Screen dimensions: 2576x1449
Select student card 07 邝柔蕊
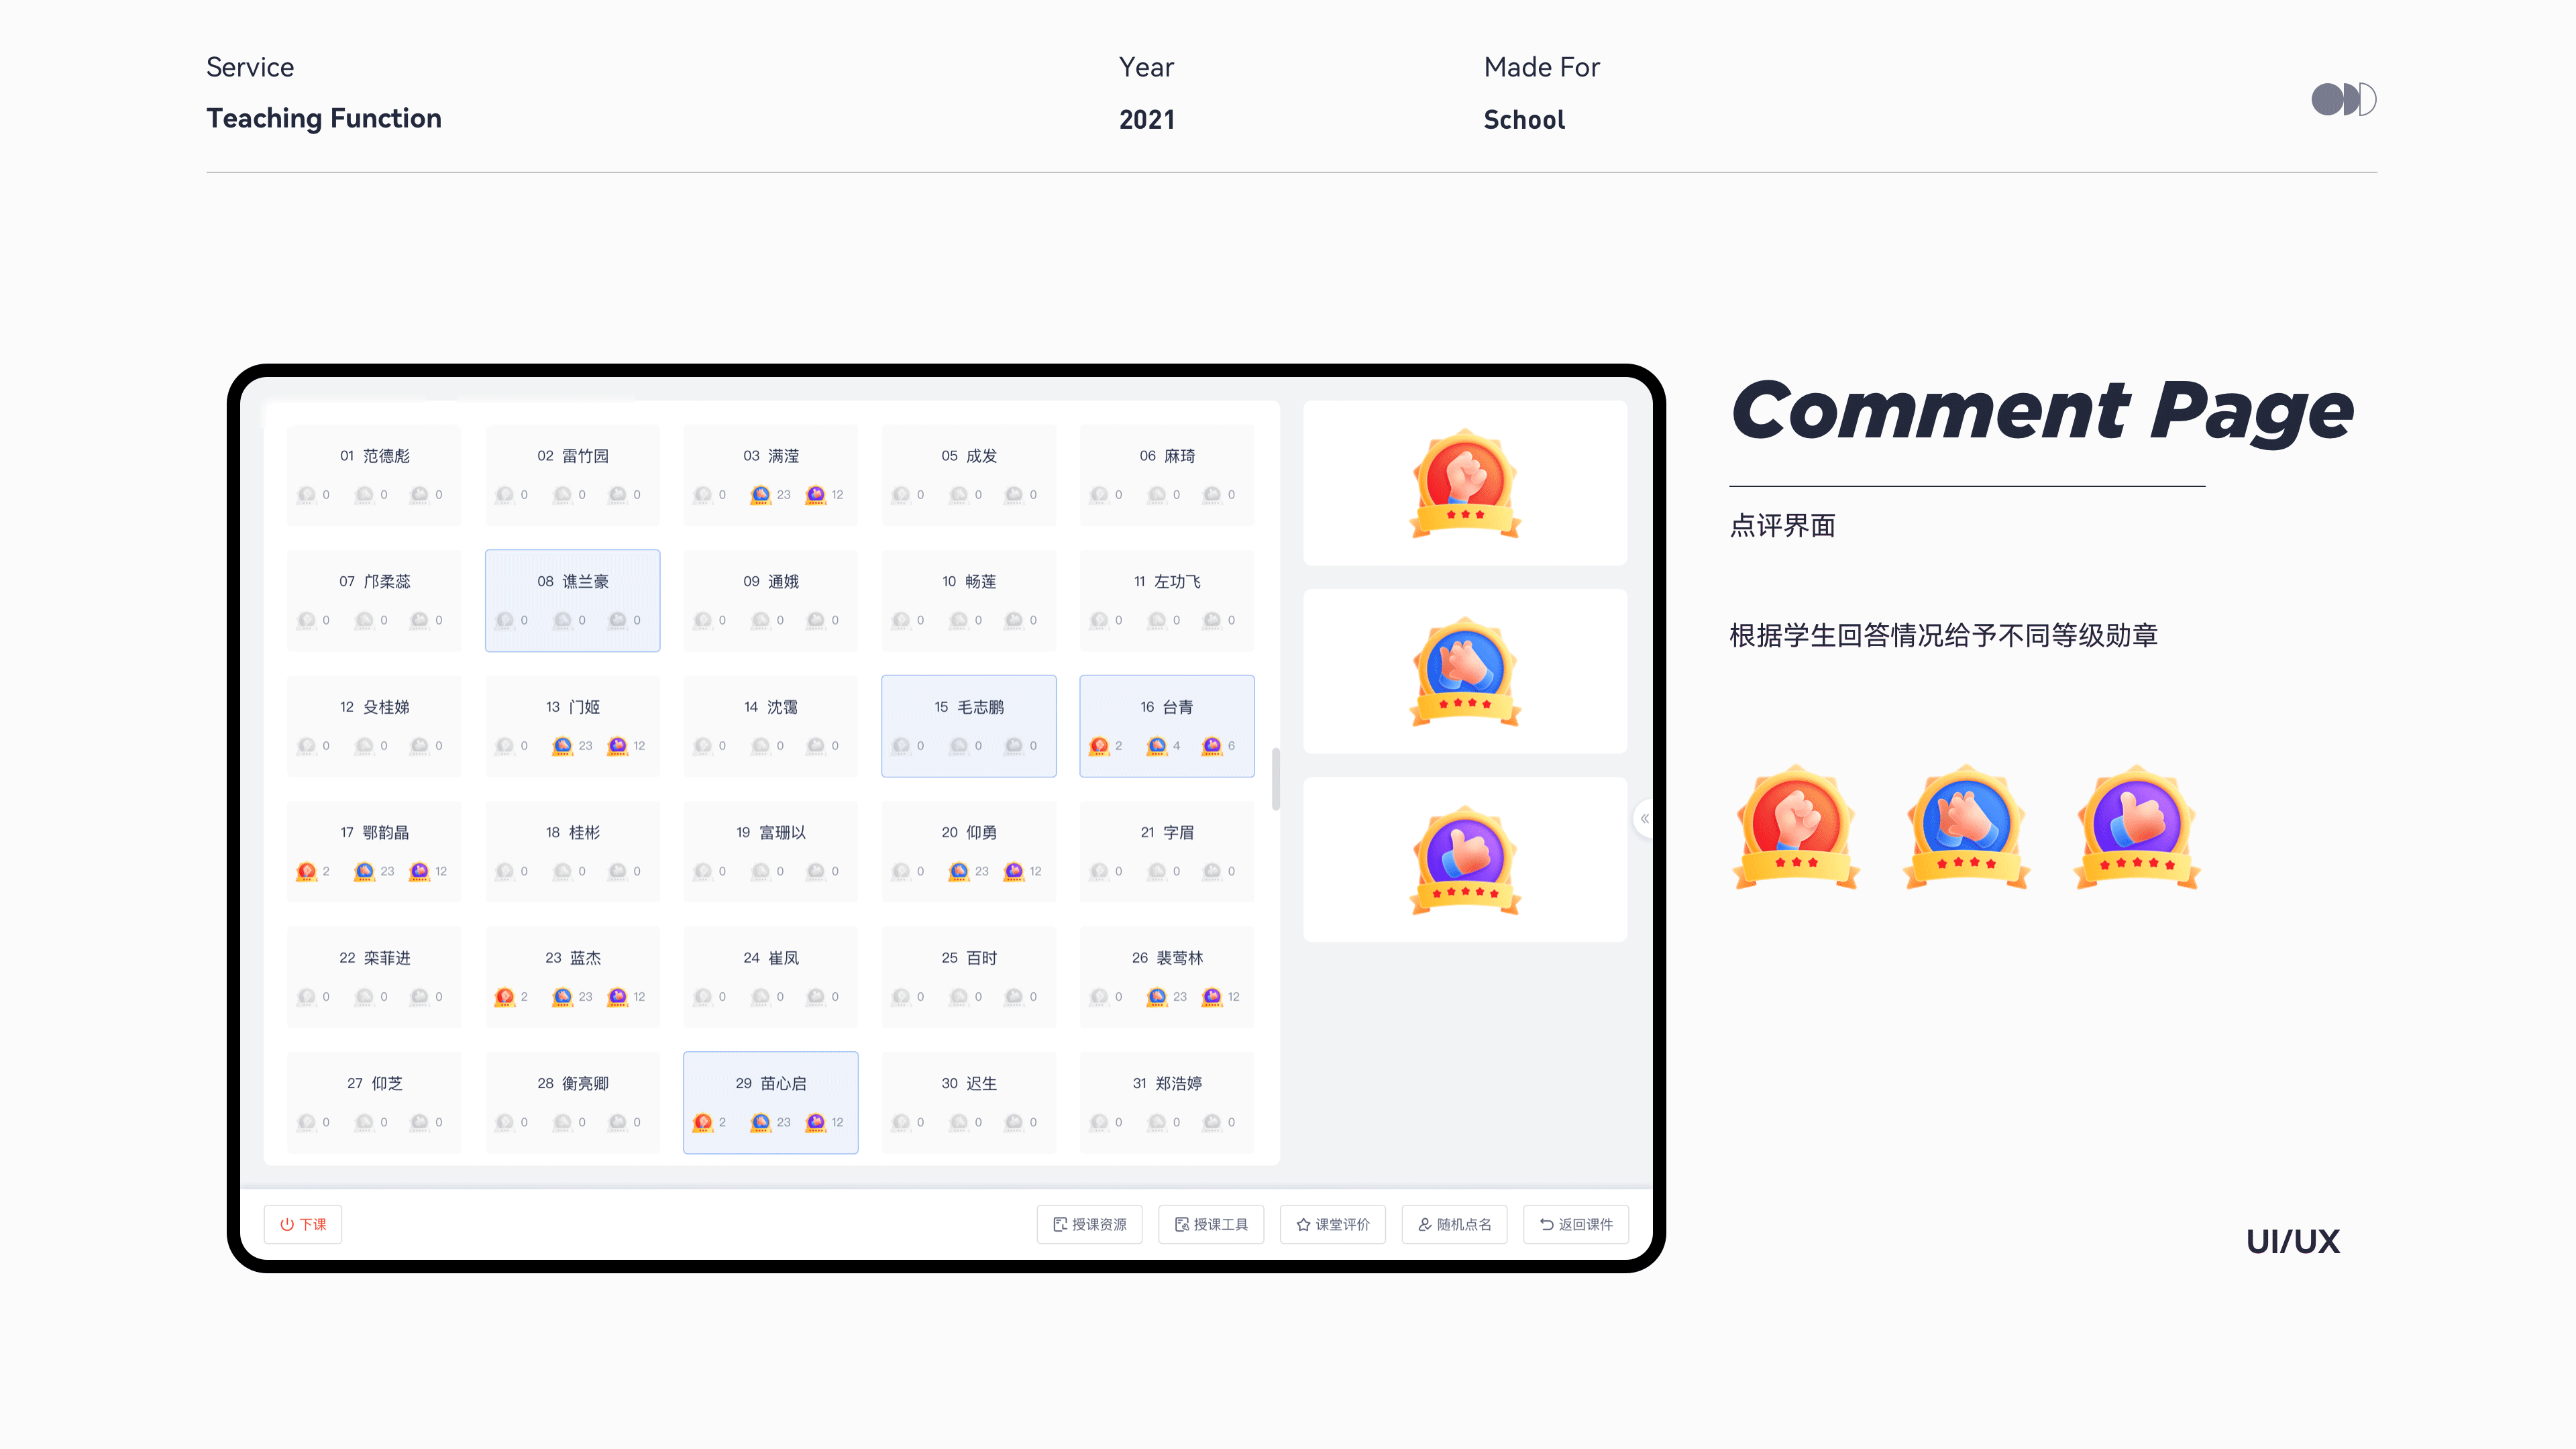[x=374, y=601]
